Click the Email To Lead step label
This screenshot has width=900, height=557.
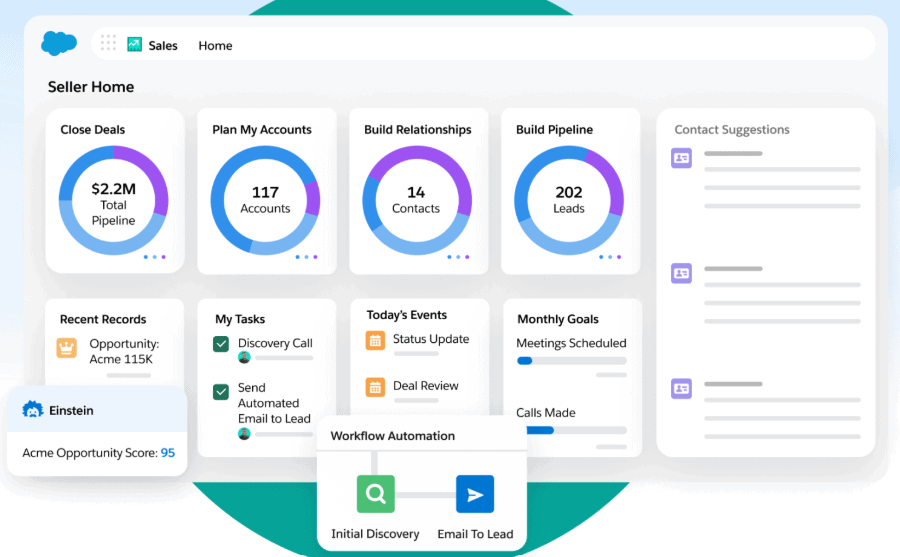475,534
